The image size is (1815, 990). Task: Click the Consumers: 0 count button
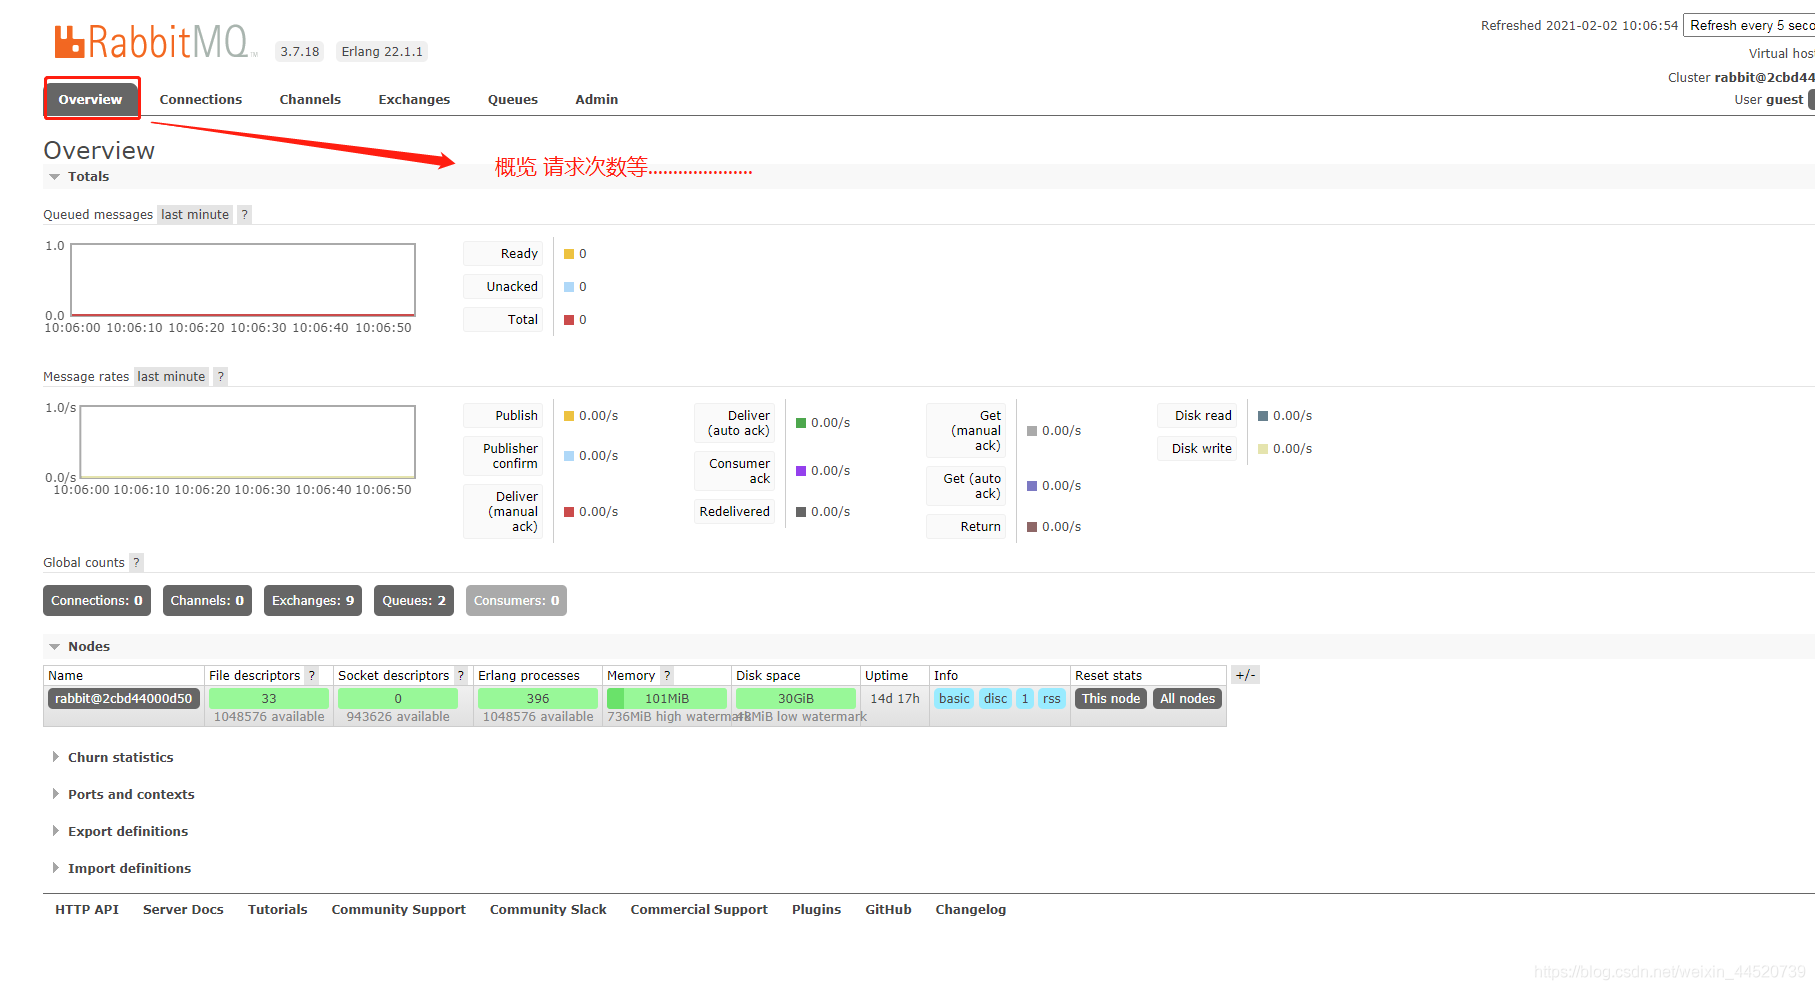point(516,600)
